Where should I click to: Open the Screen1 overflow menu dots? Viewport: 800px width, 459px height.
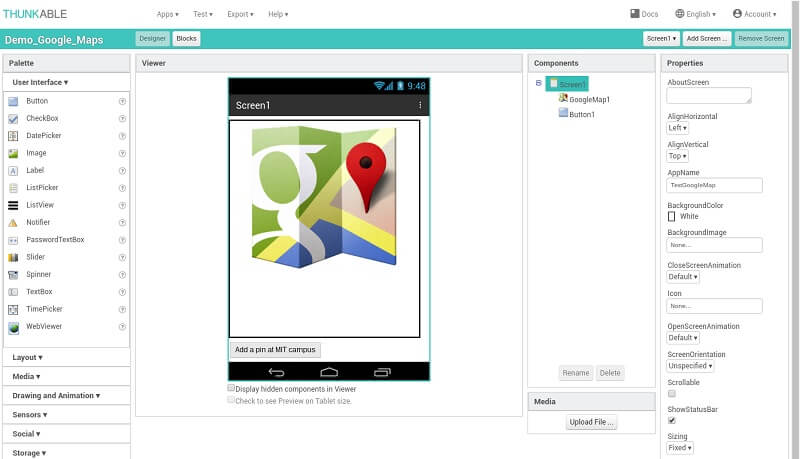(420, 105)
